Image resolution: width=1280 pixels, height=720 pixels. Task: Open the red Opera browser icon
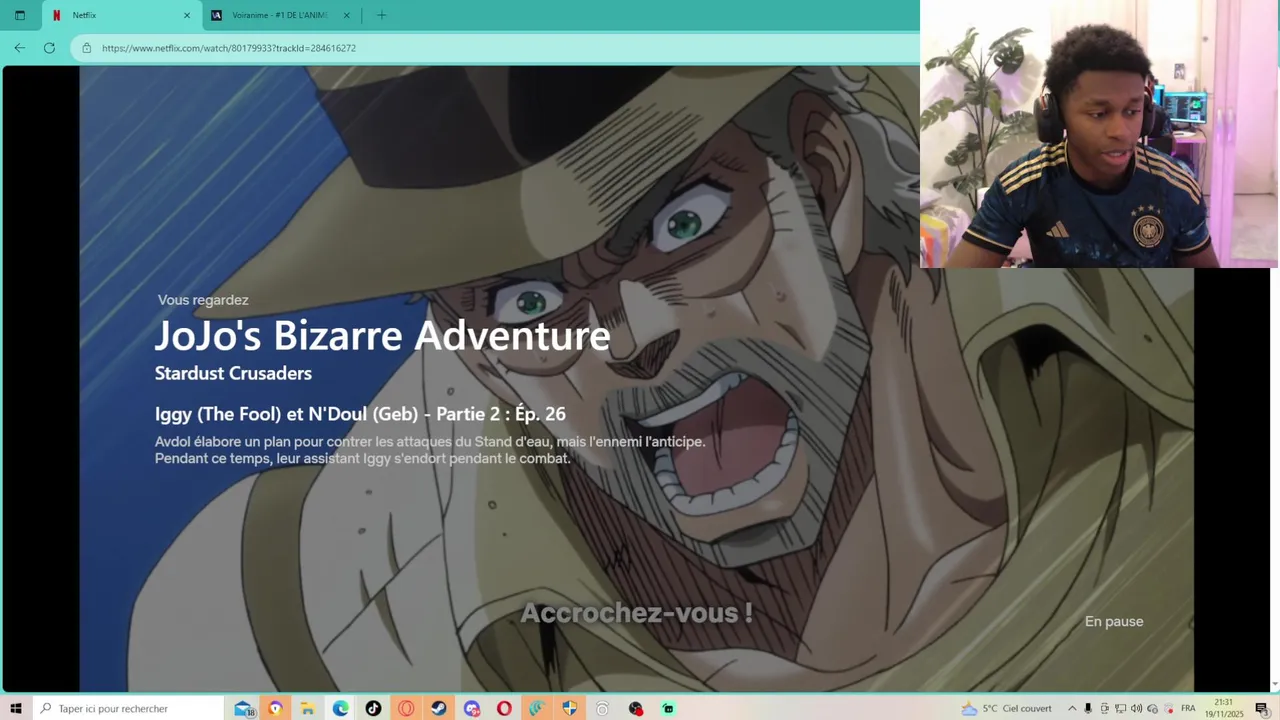pyautogui.click(x=504, y=708)
